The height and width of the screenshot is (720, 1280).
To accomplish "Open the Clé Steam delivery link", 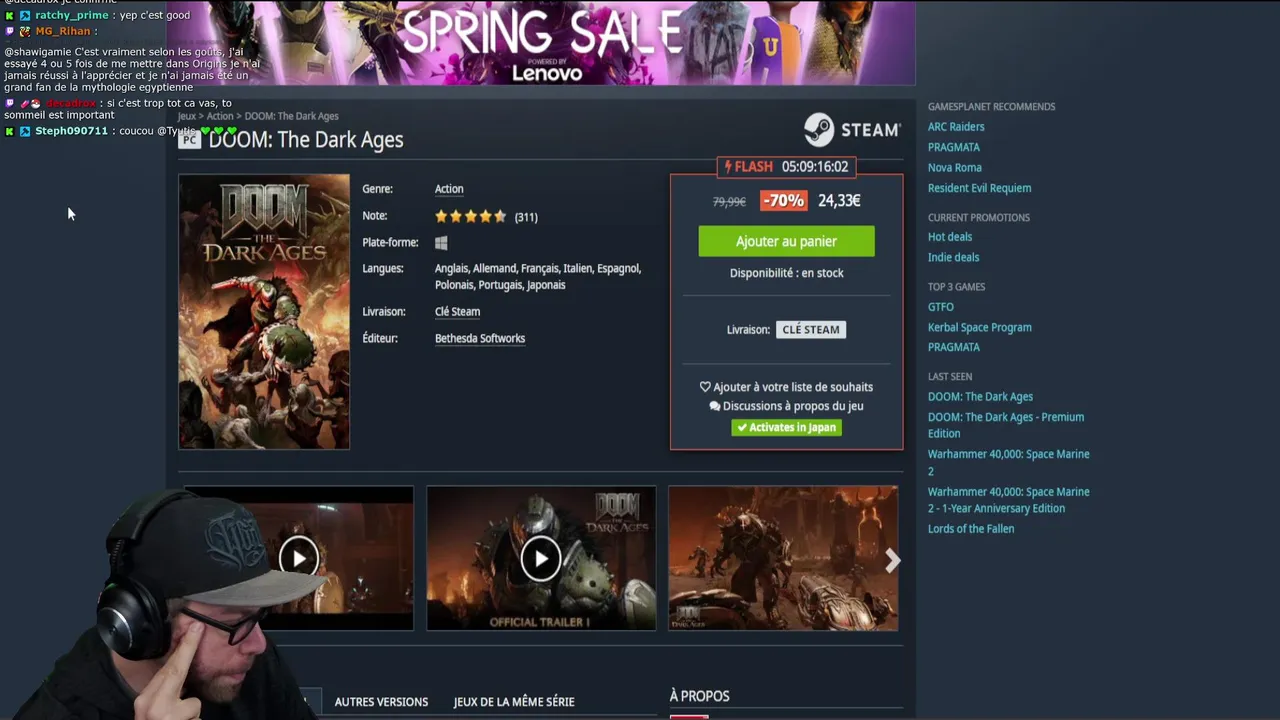I will [x=457, y=312].
